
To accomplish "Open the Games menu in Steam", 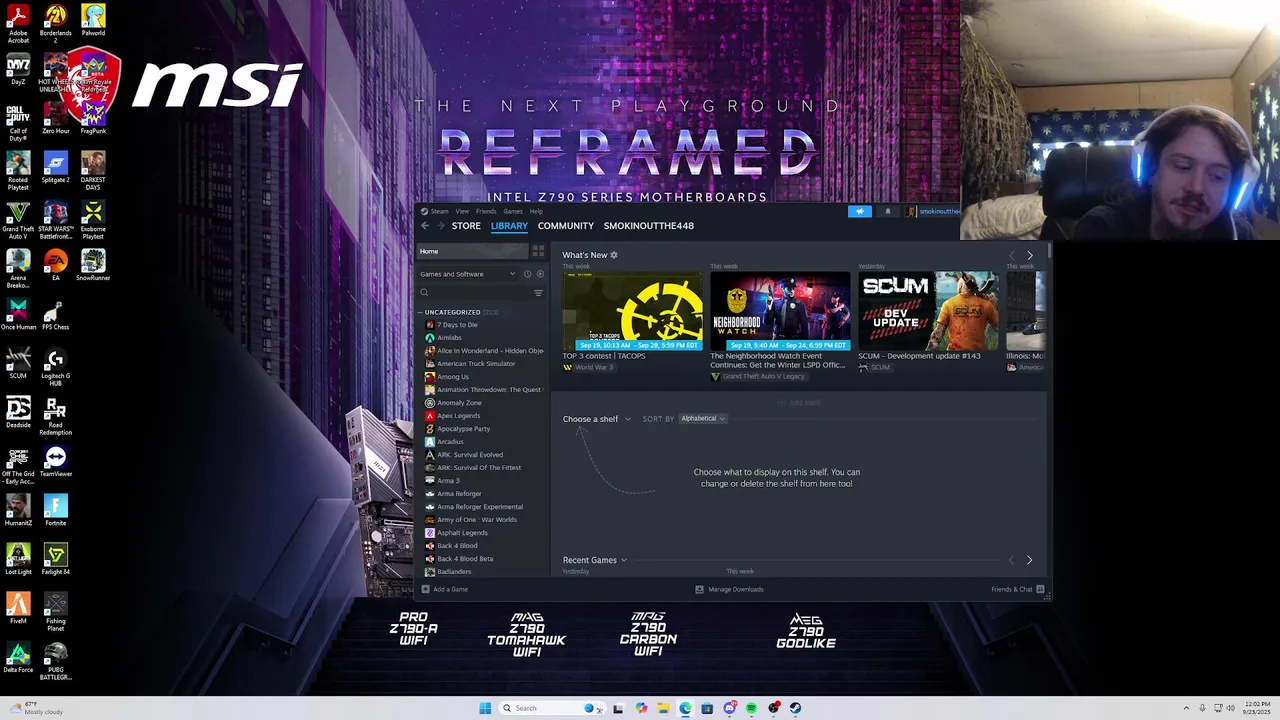I will (513, 212).
